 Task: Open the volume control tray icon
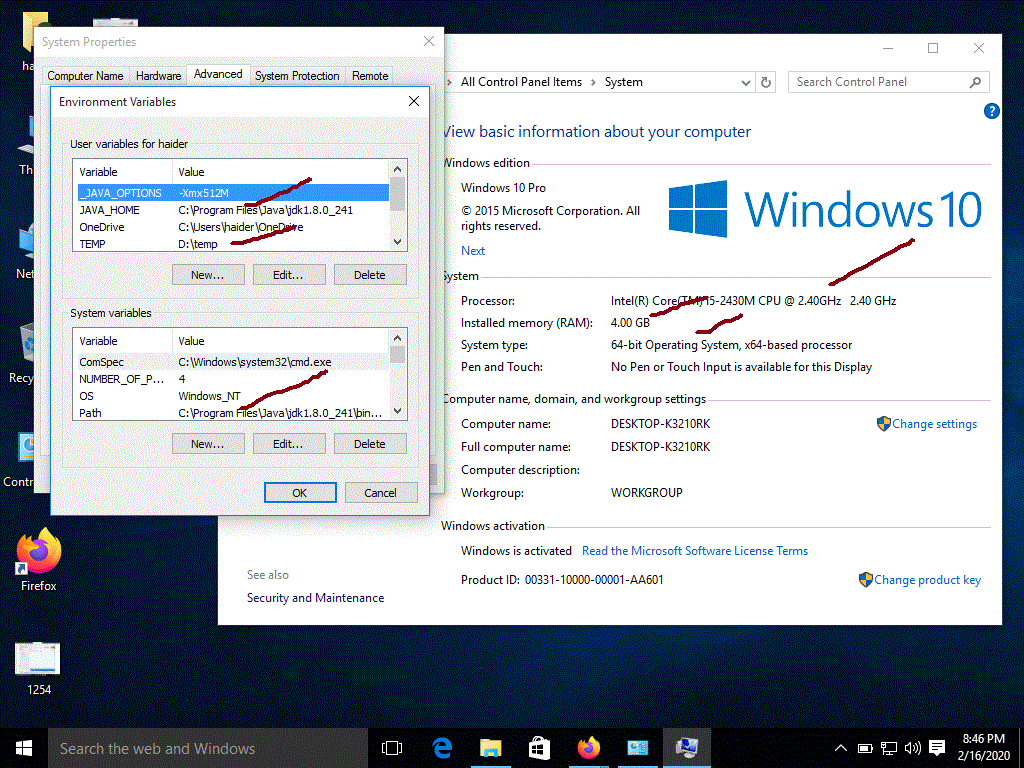[x=912, y=748]
